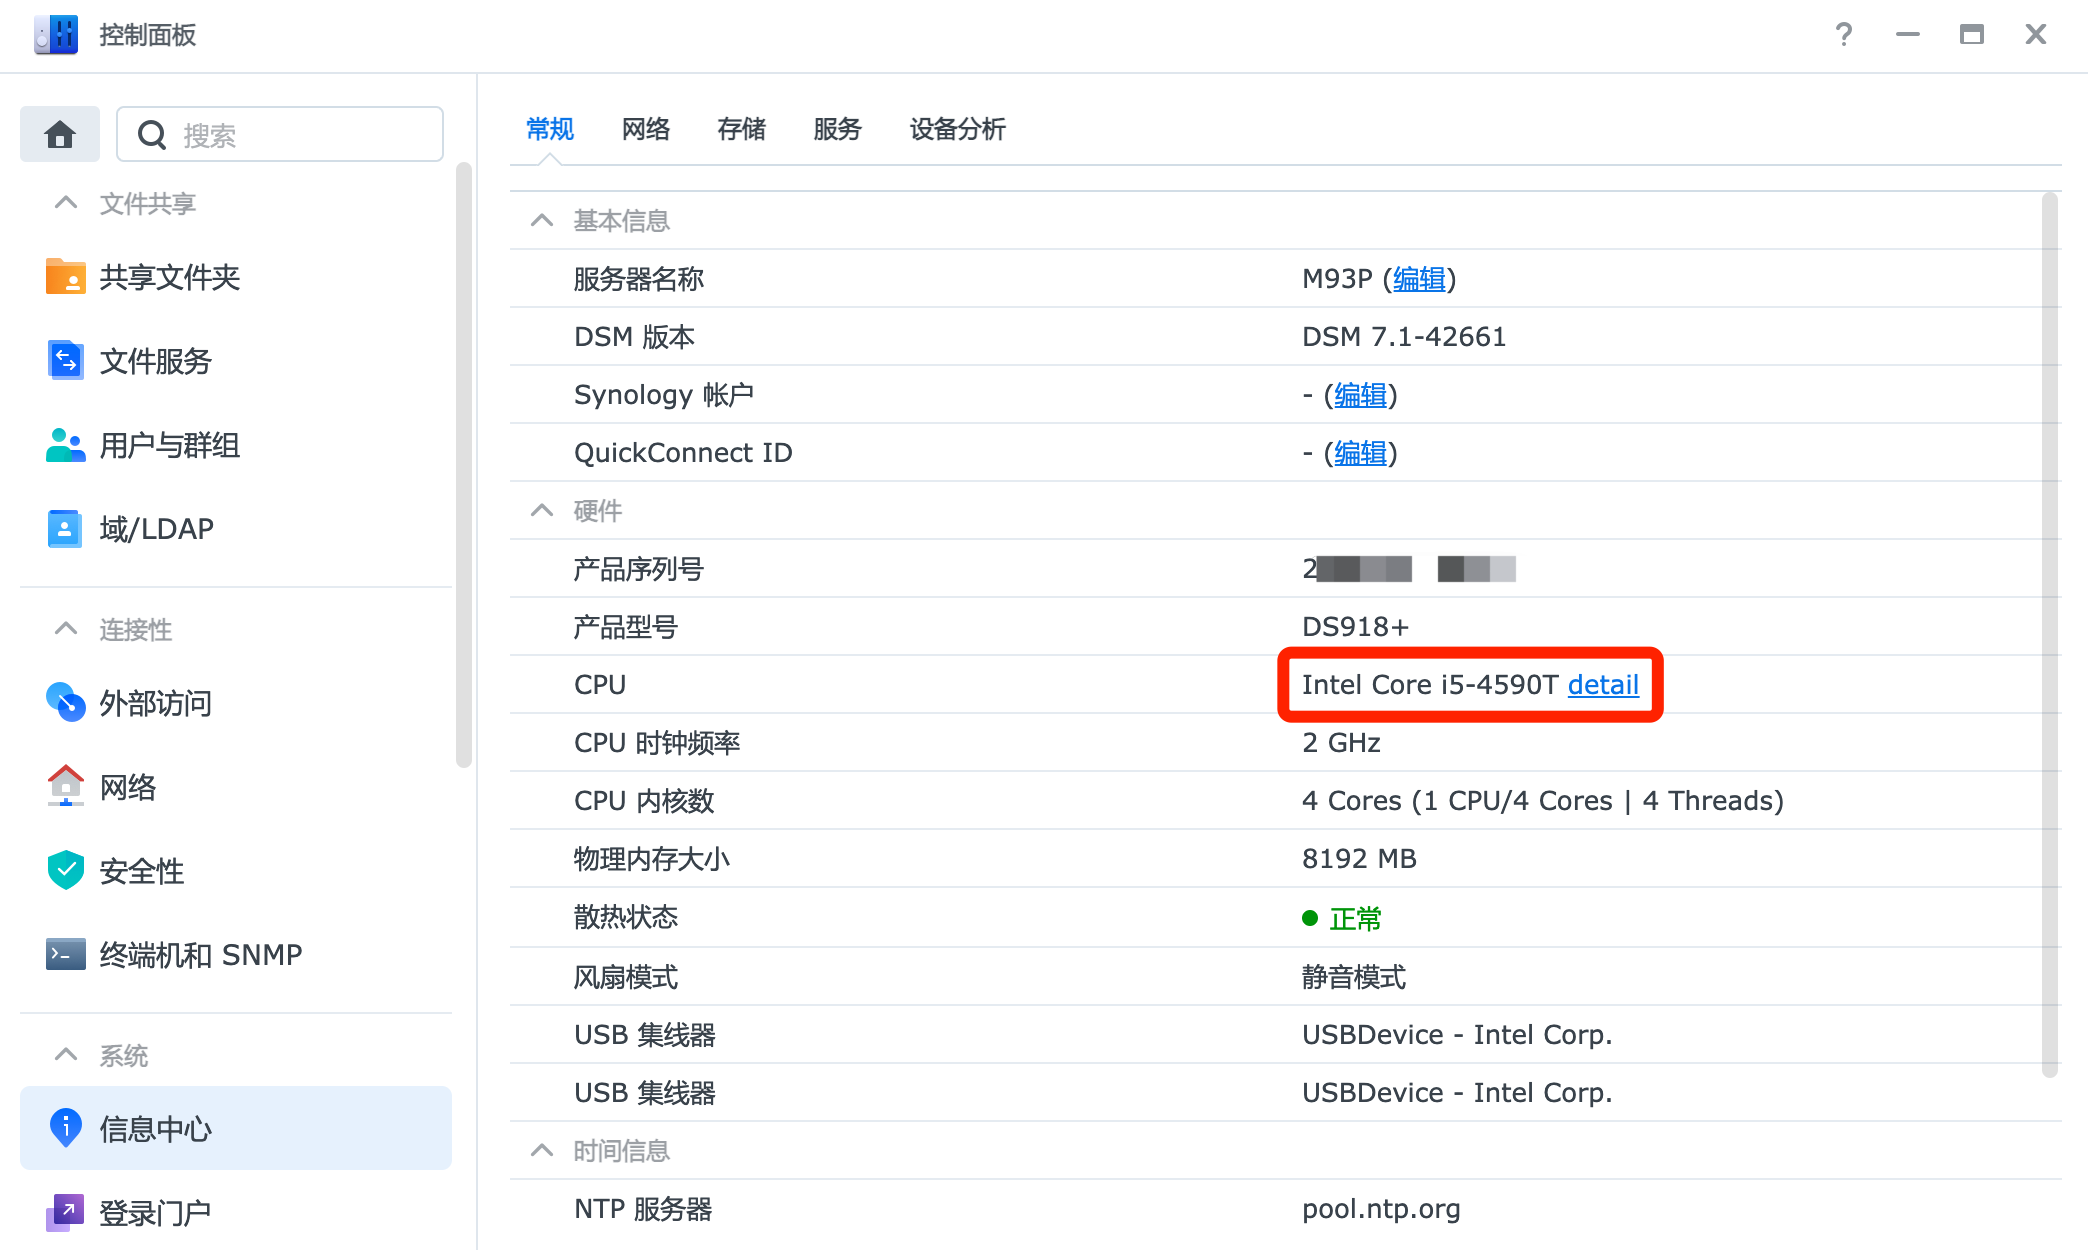Select the 共享文件夹 label
The height and width of the screenshot is (1250, 2088).
coord(170,277)
